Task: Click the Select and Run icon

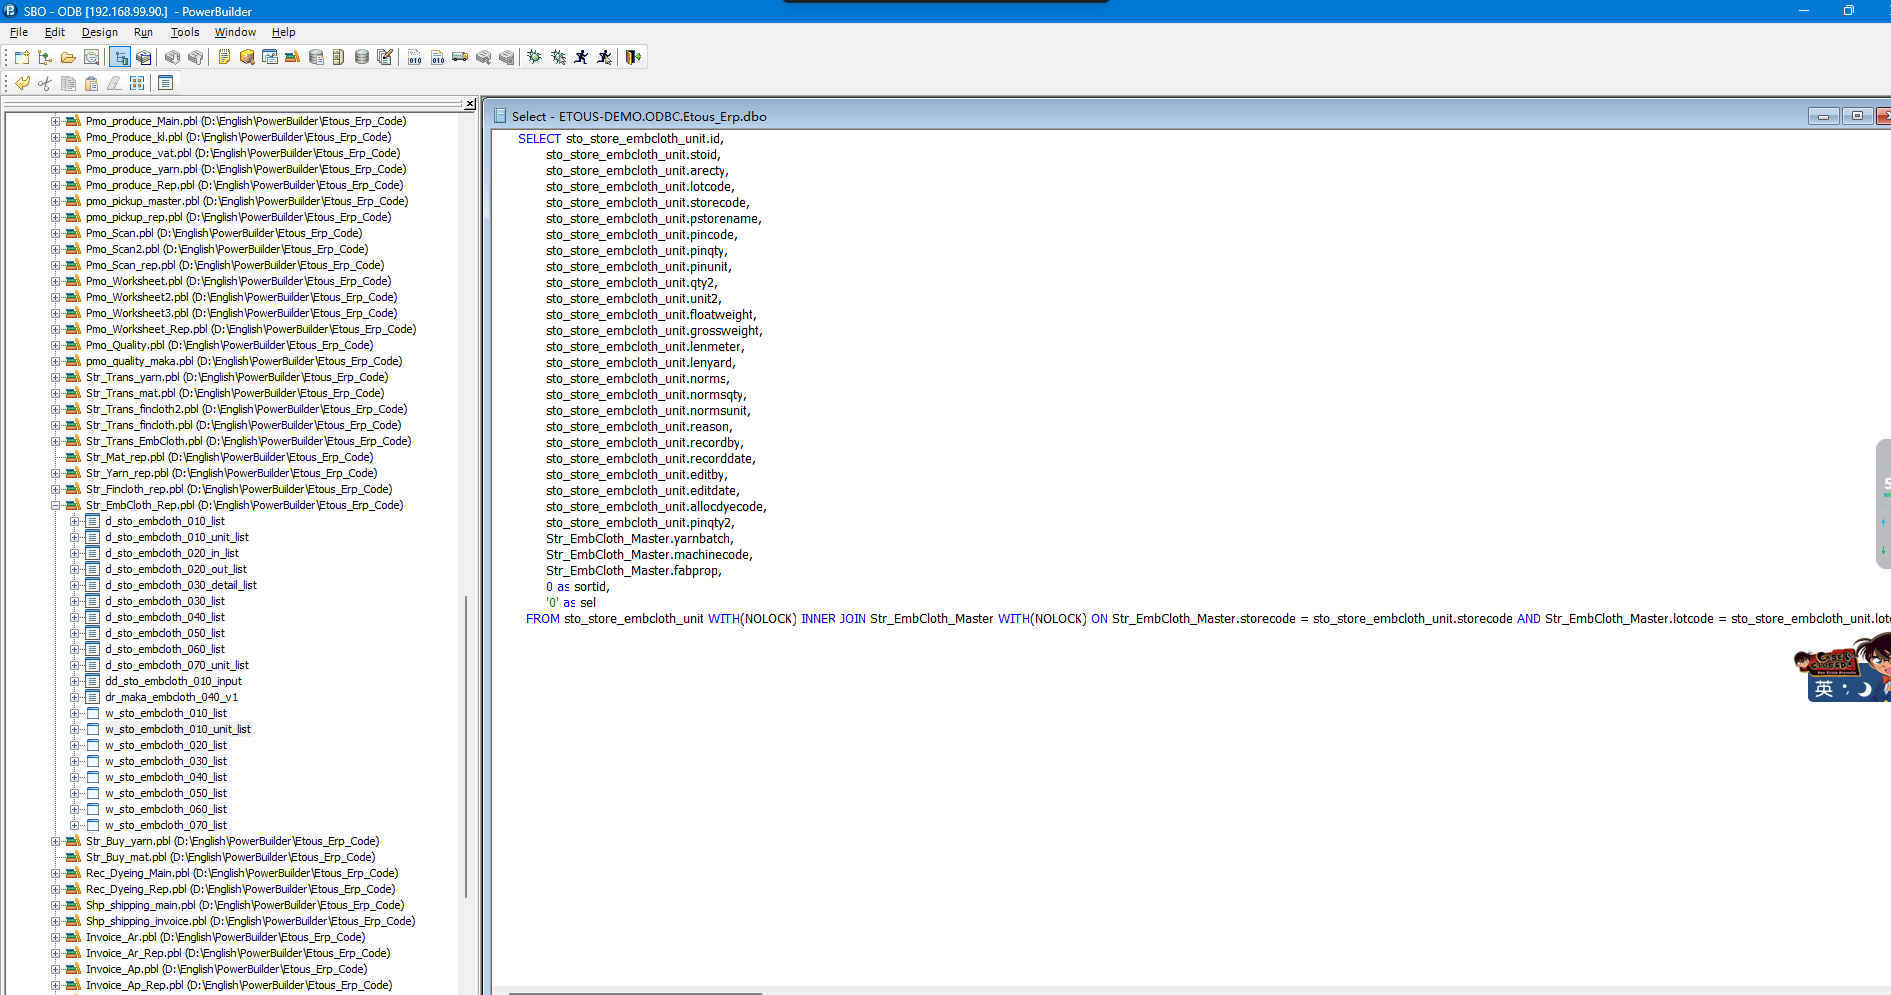Action: (x=604, y=57)
